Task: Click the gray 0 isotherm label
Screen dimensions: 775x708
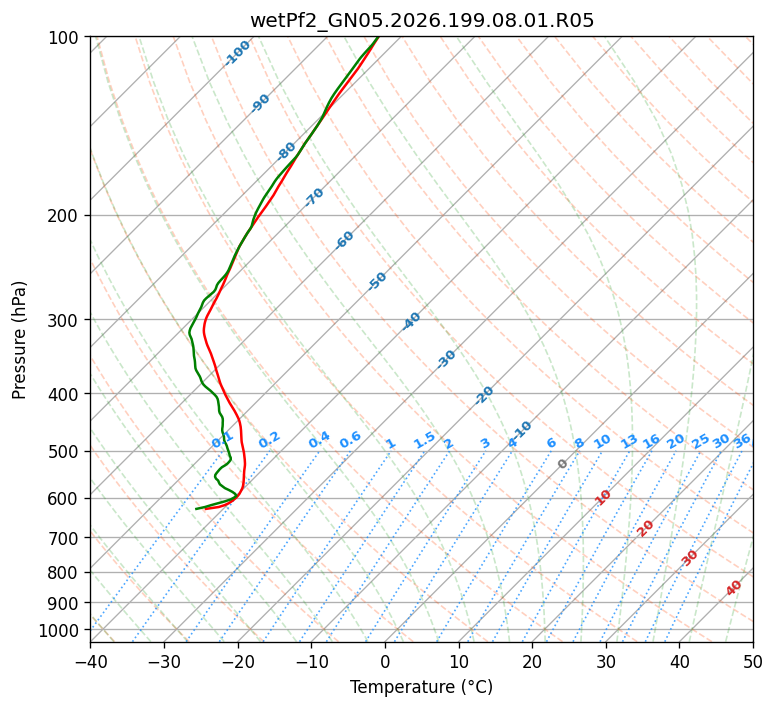Action: click(x=562, y=464)
